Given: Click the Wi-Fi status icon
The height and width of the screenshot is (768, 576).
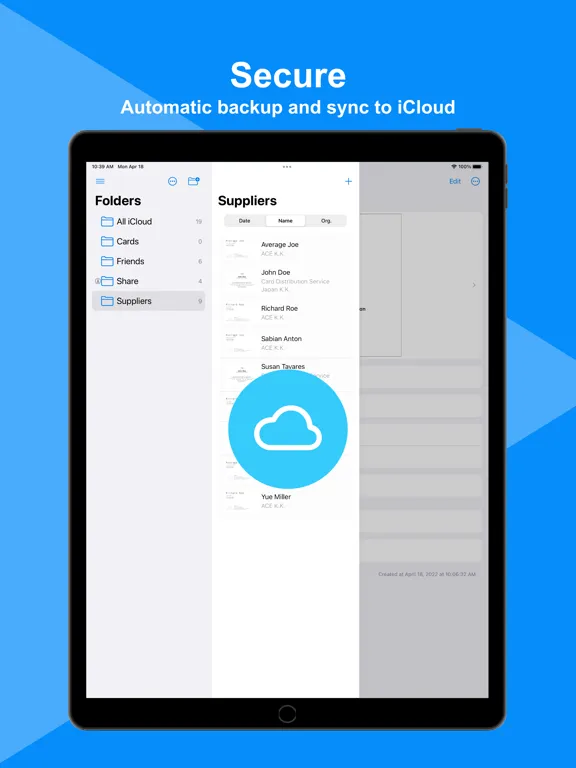Looking at the screenshot, I should [x=454, y=167].
